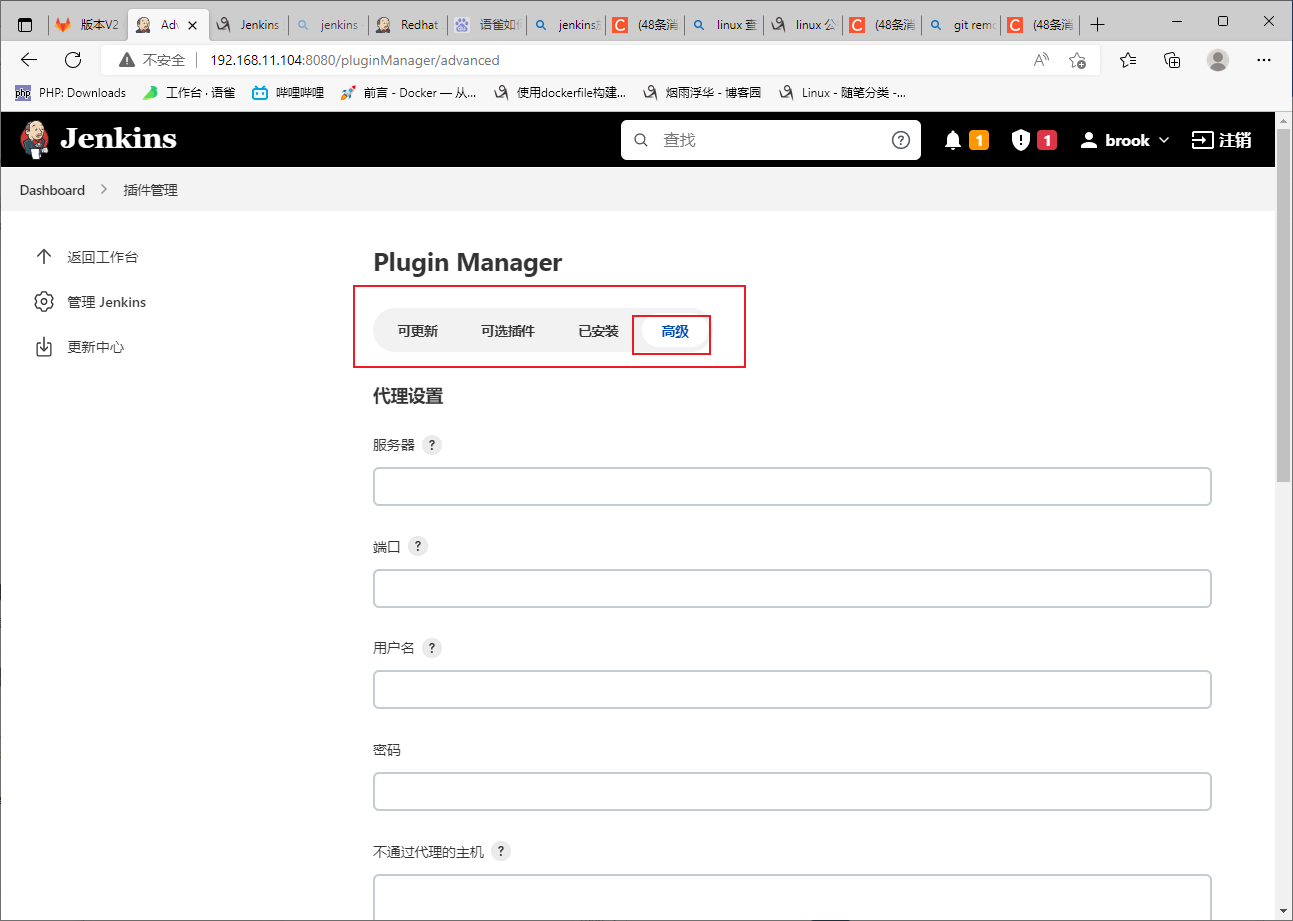Open the favorites list icon

coord(1128,60)
